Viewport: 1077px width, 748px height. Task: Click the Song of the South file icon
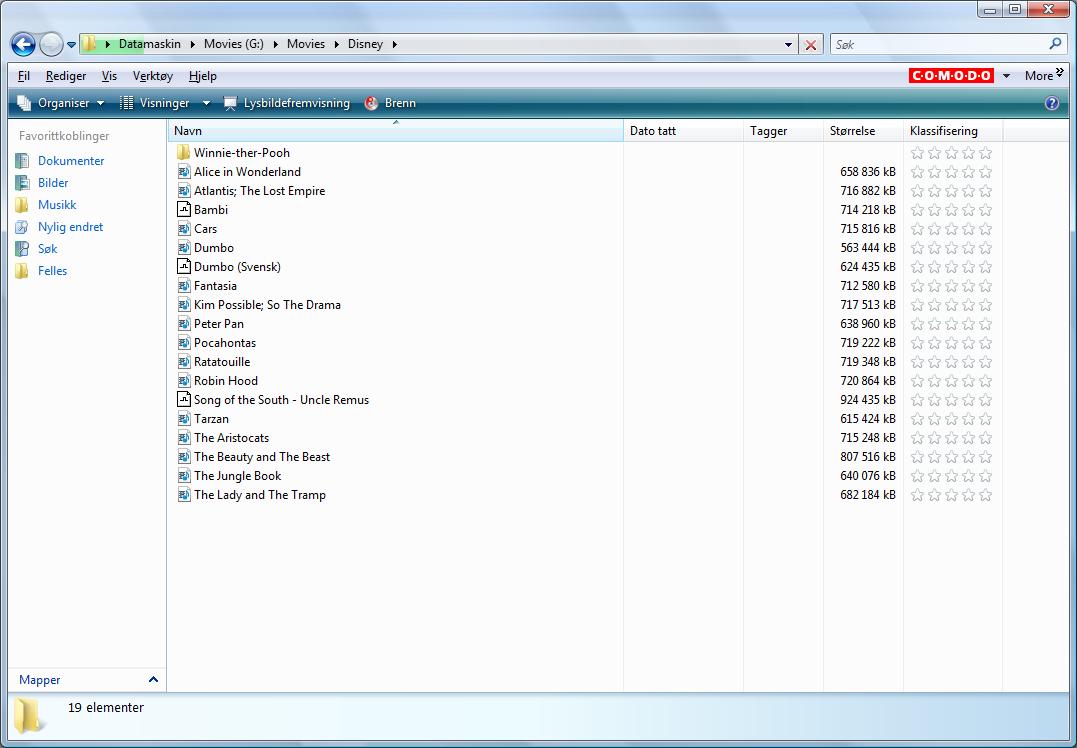coord(183,400)
